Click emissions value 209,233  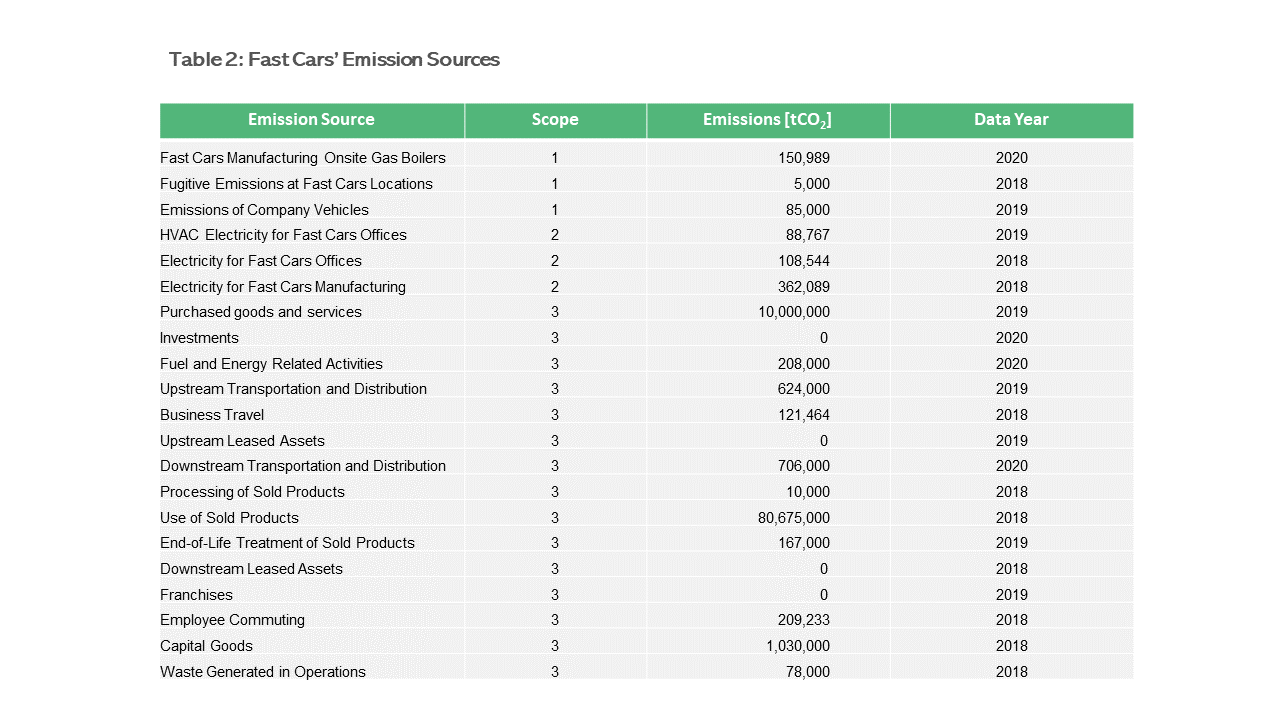click(x=804, y=620)
